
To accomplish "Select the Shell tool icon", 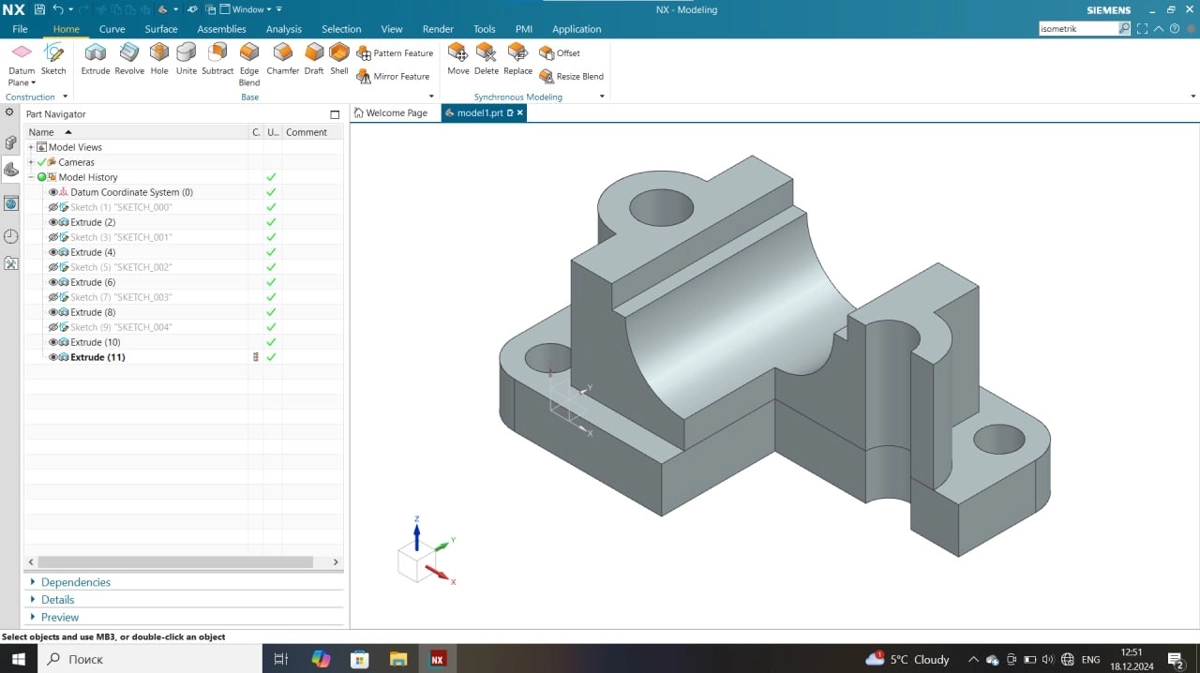I will [x=339, y=59].
